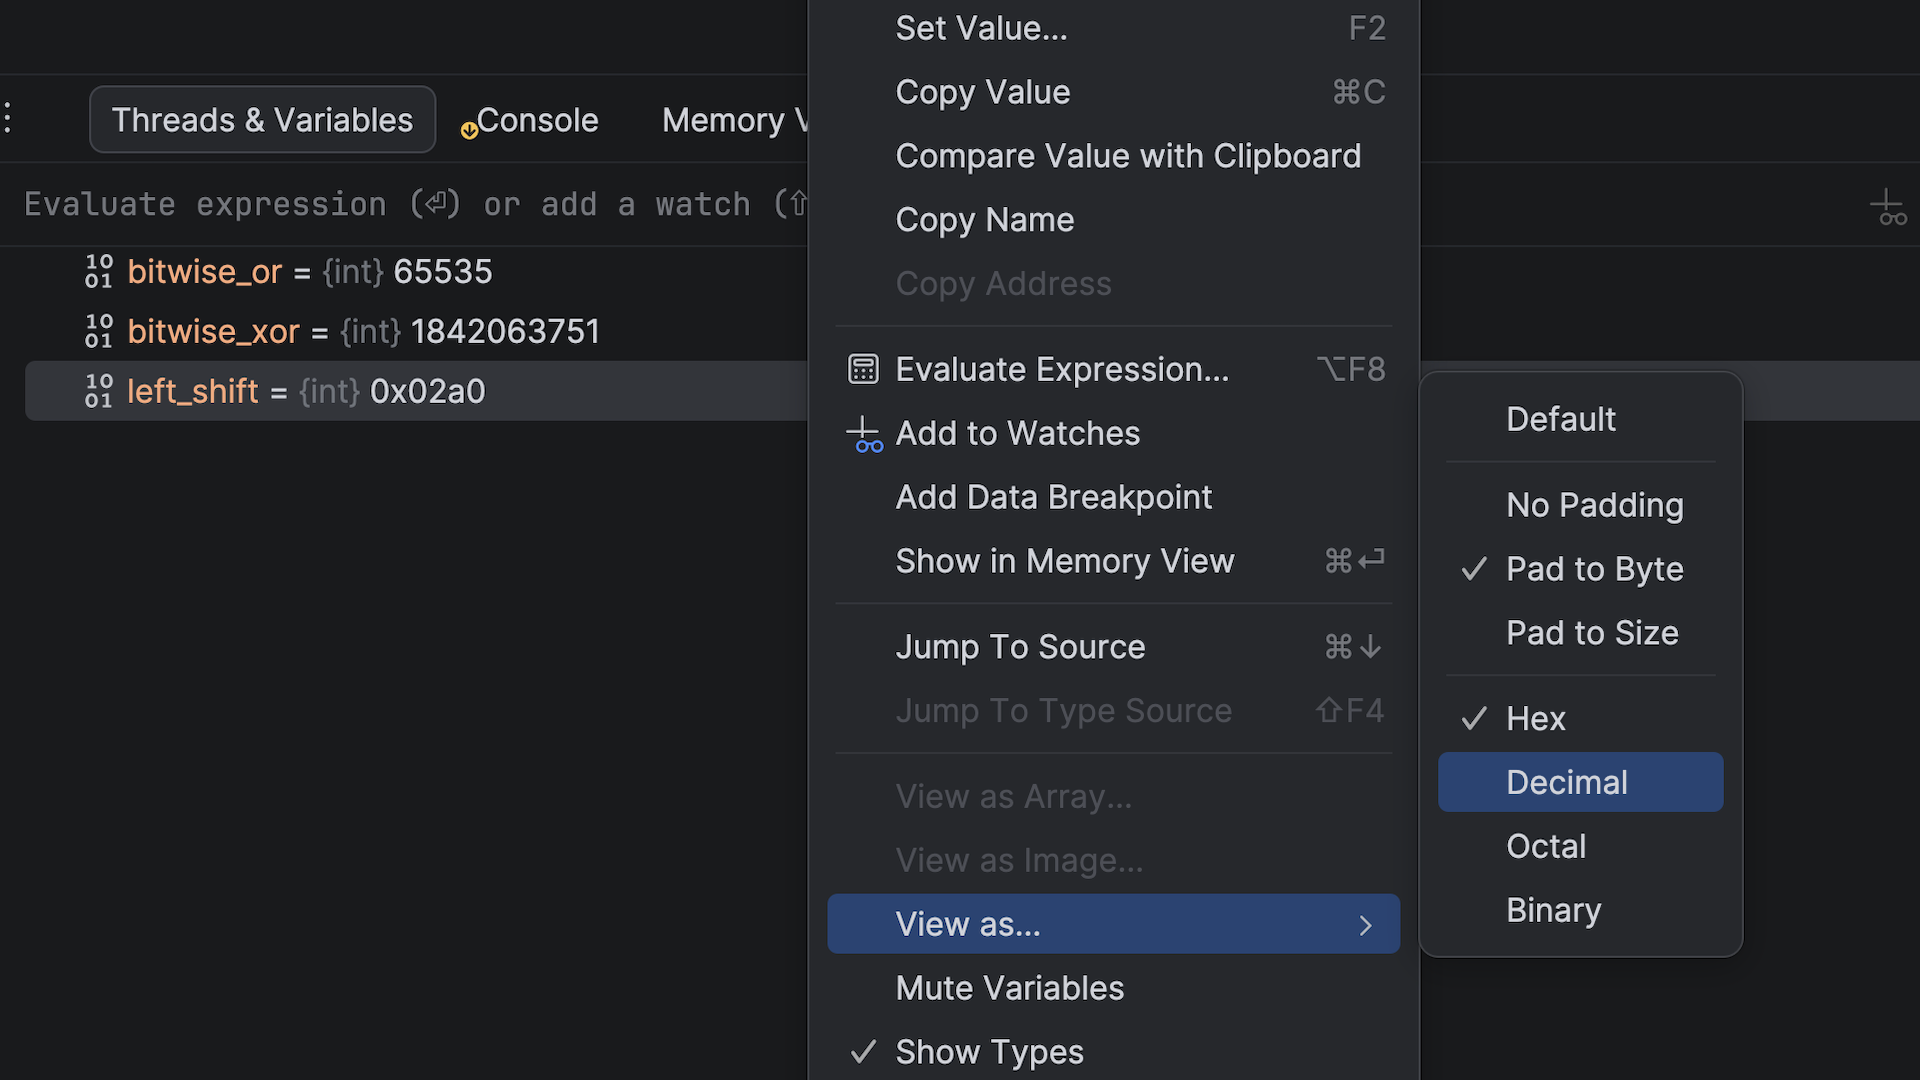
Task: Click the binary icon beside left_shift
Action: click(x=99, y=392)
